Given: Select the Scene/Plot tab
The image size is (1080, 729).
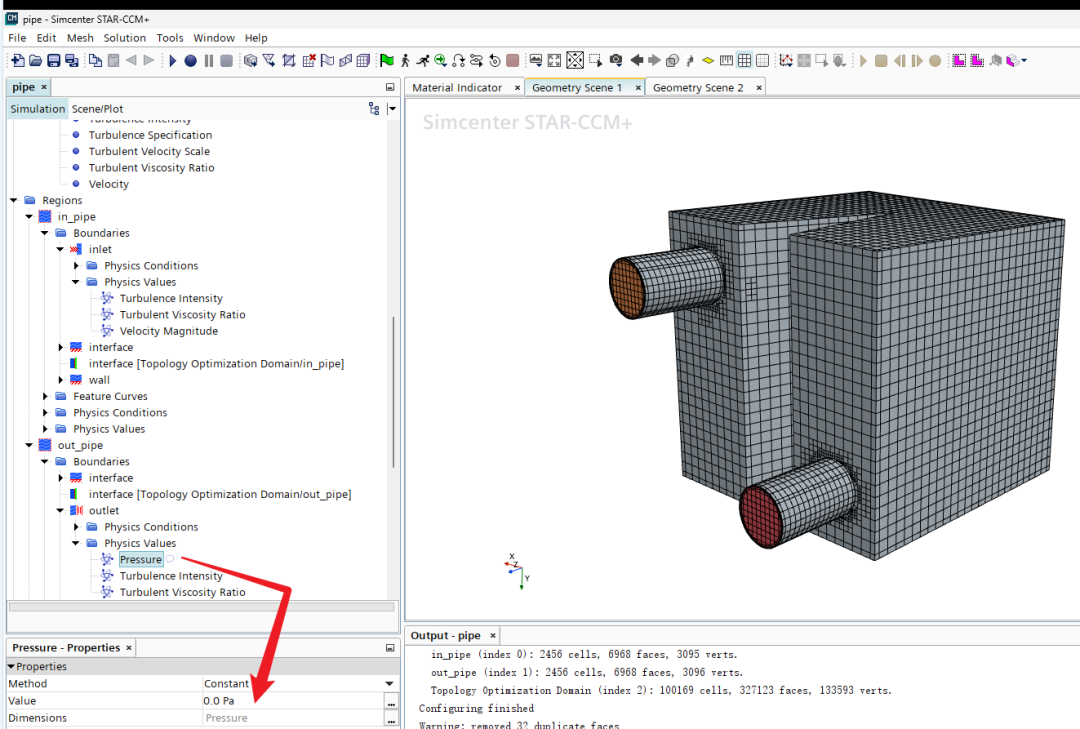Looking at the screenshot, I should pyautogui.click(x=97, y=109).
